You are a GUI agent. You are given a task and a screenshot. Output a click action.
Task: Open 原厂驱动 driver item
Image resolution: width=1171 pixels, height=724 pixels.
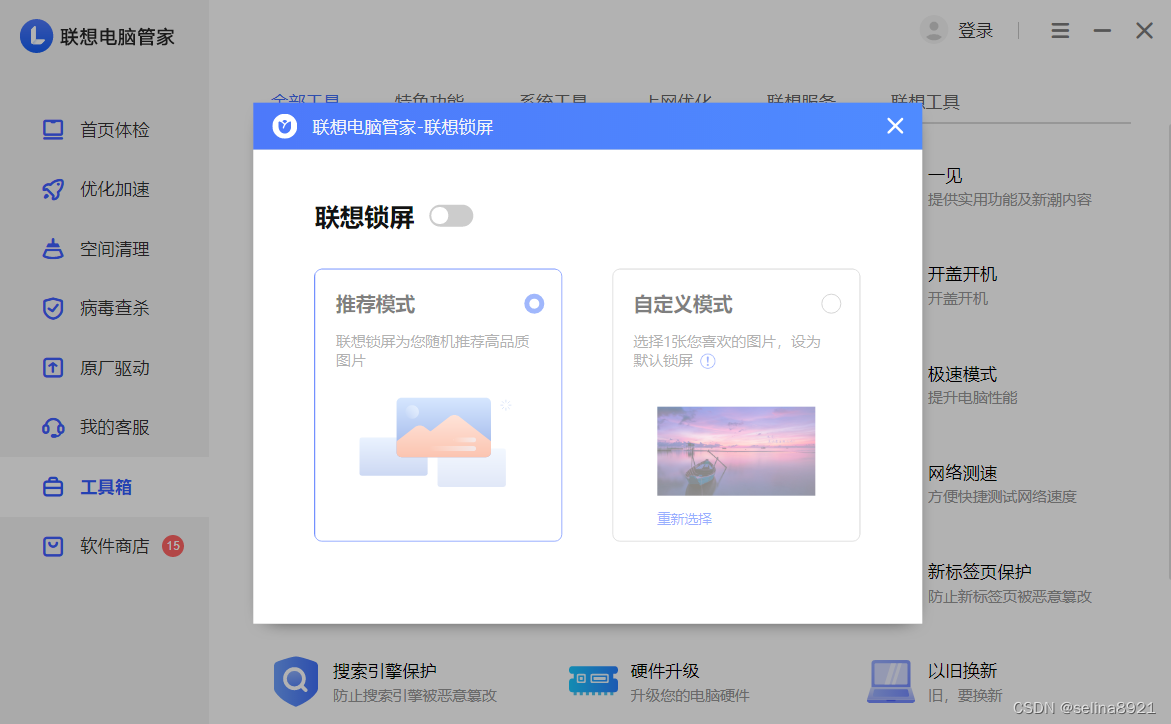(x=105, y=368)
